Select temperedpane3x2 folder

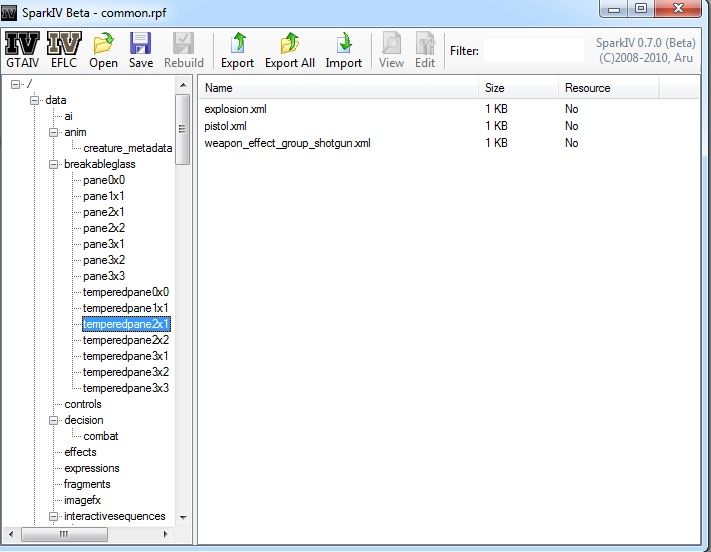point(126,372)
